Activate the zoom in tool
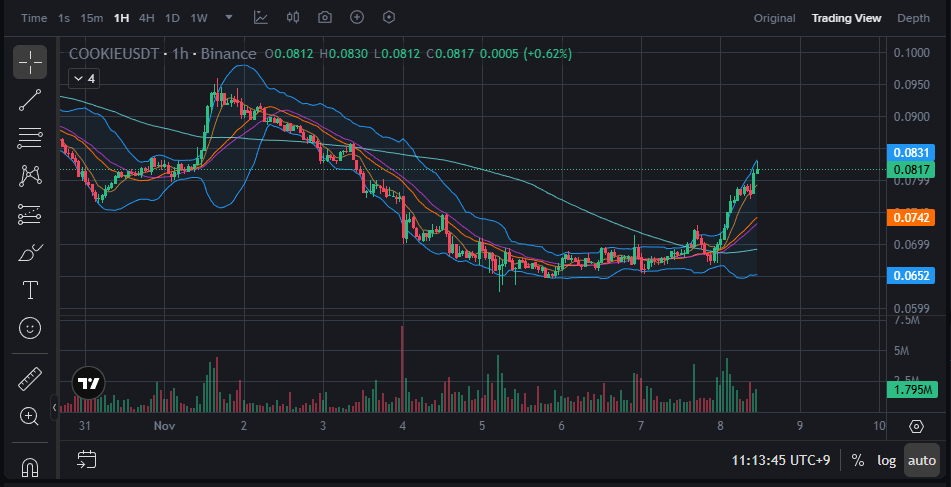 pos(30,416)
